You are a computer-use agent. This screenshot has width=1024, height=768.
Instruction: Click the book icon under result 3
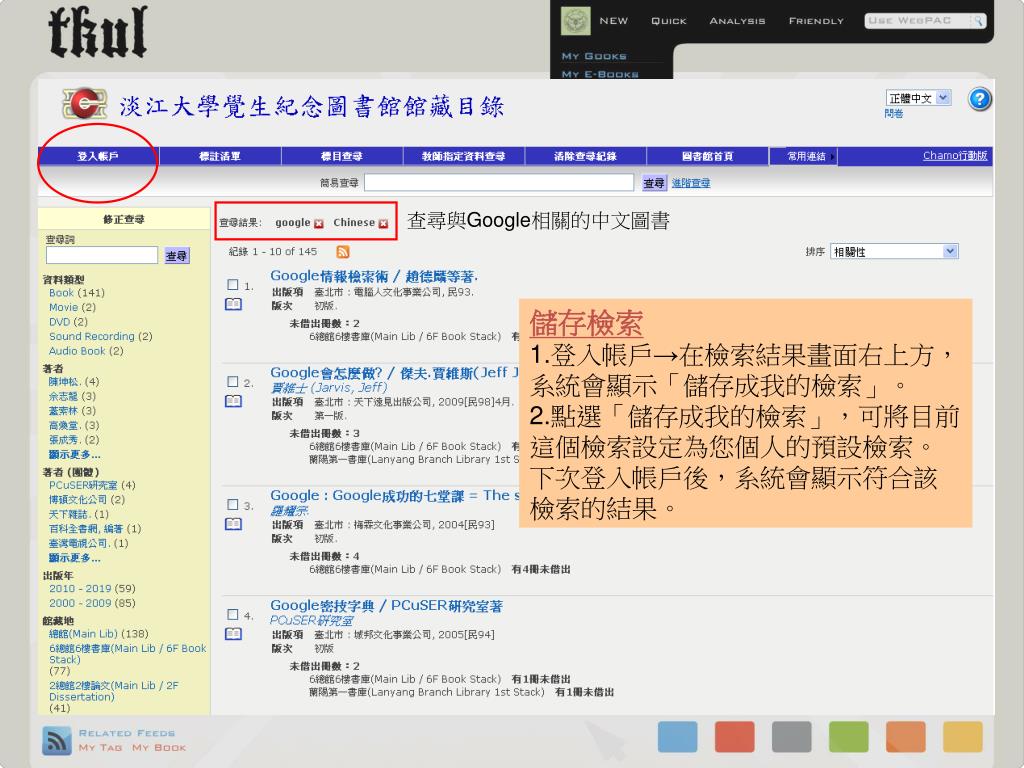click(233, 524)
